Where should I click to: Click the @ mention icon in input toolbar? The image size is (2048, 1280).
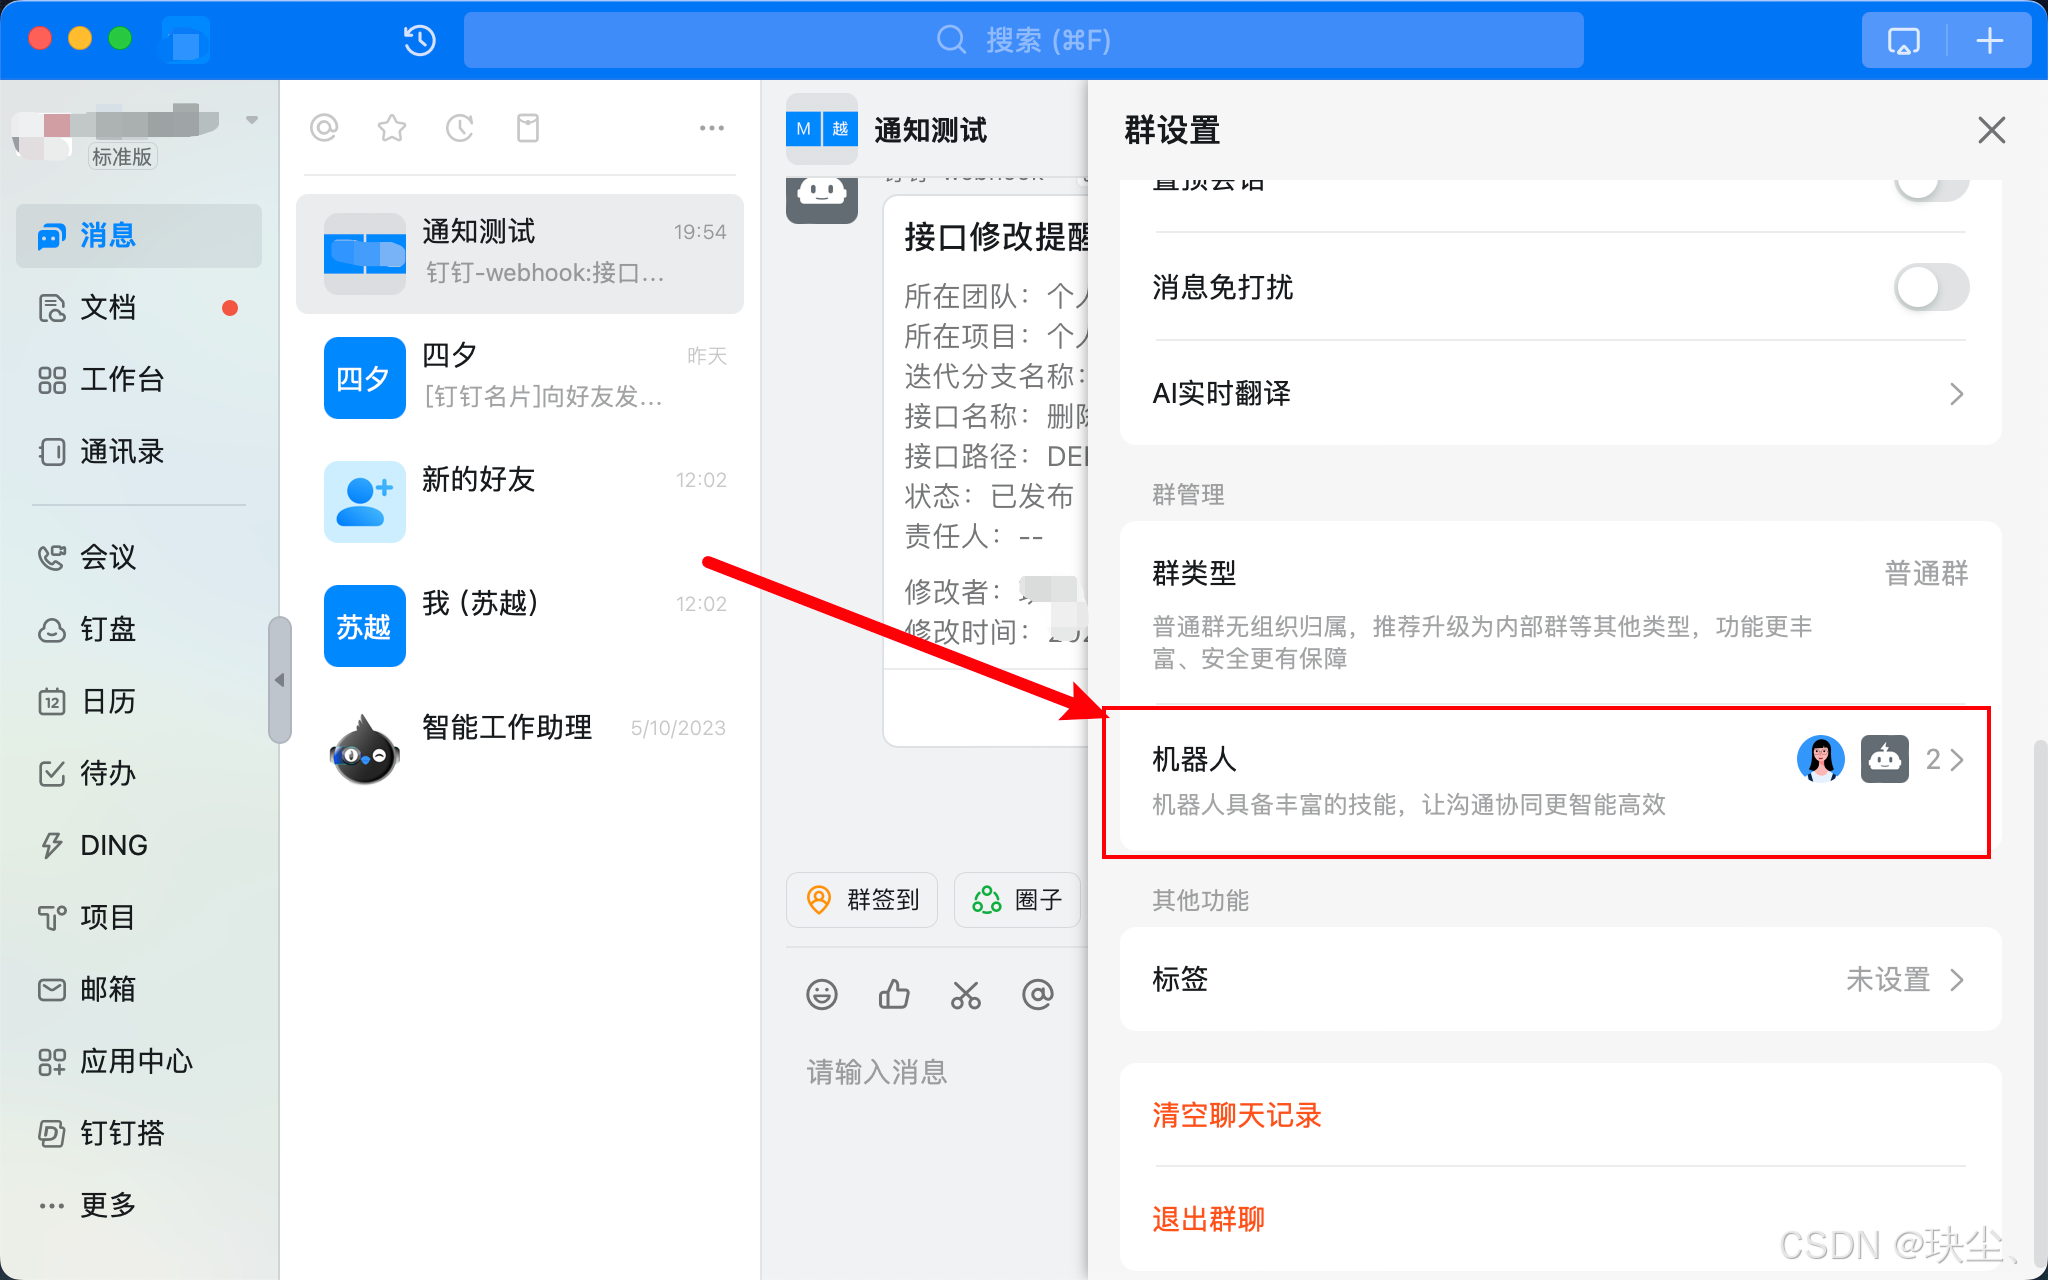(1038, 995)
